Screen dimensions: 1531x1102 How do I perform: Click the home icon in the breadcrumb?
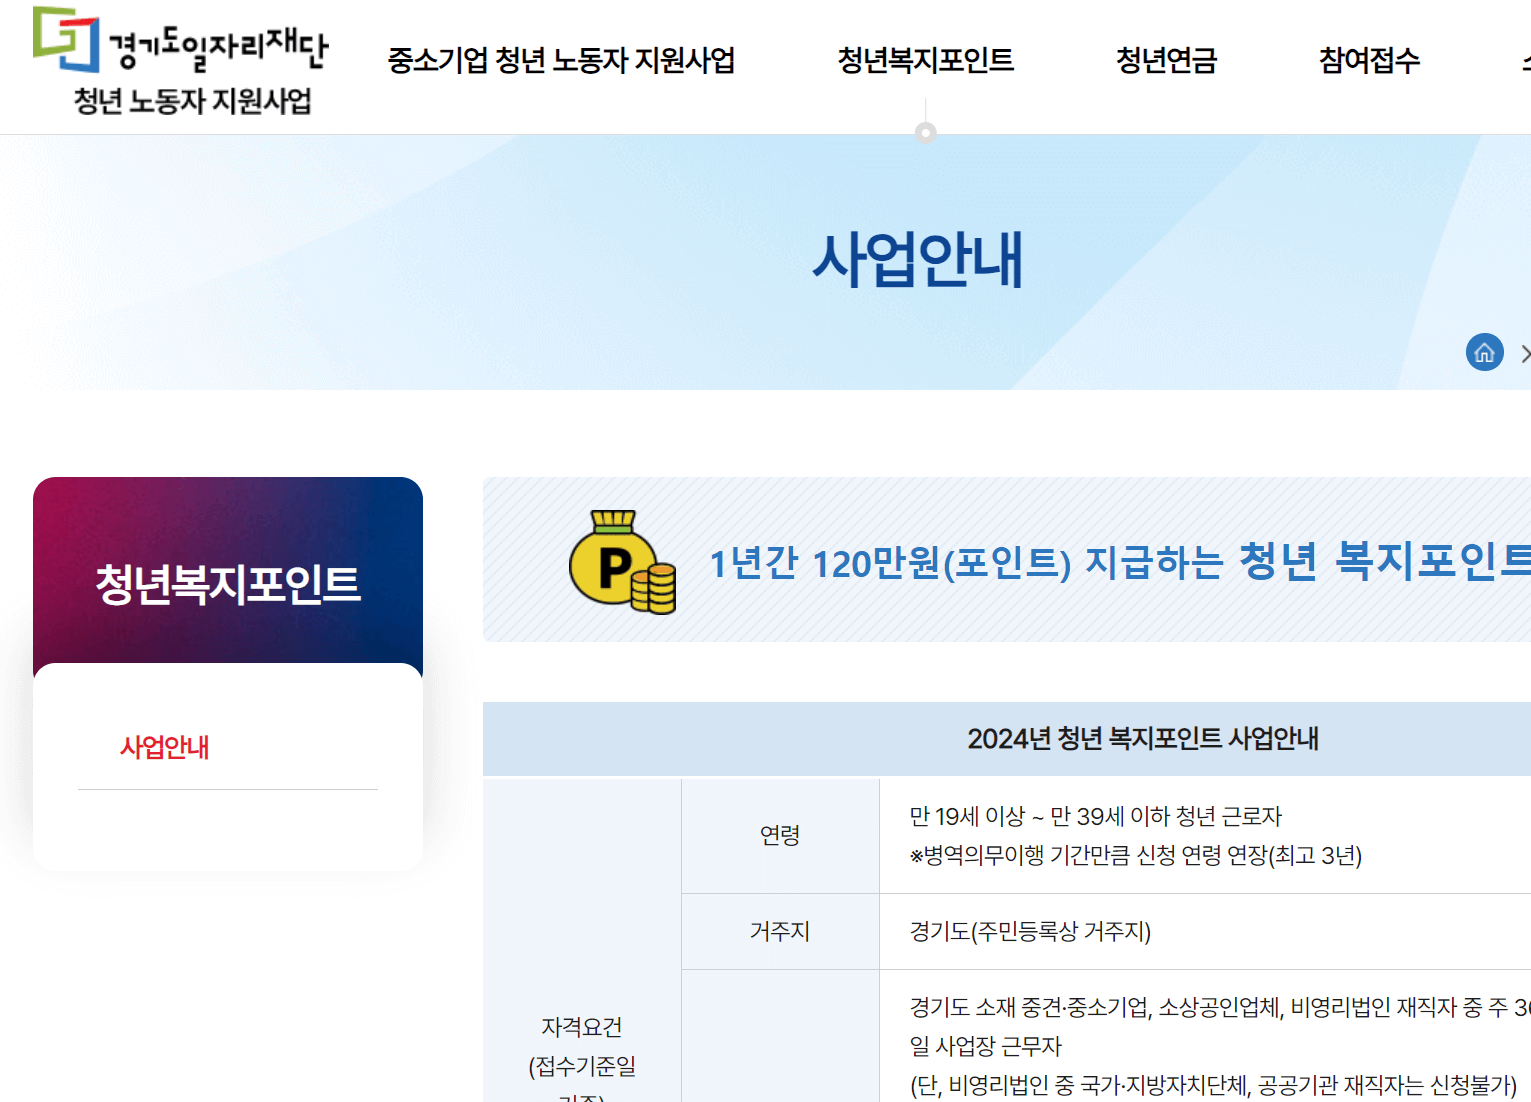tap(1484, 352)
